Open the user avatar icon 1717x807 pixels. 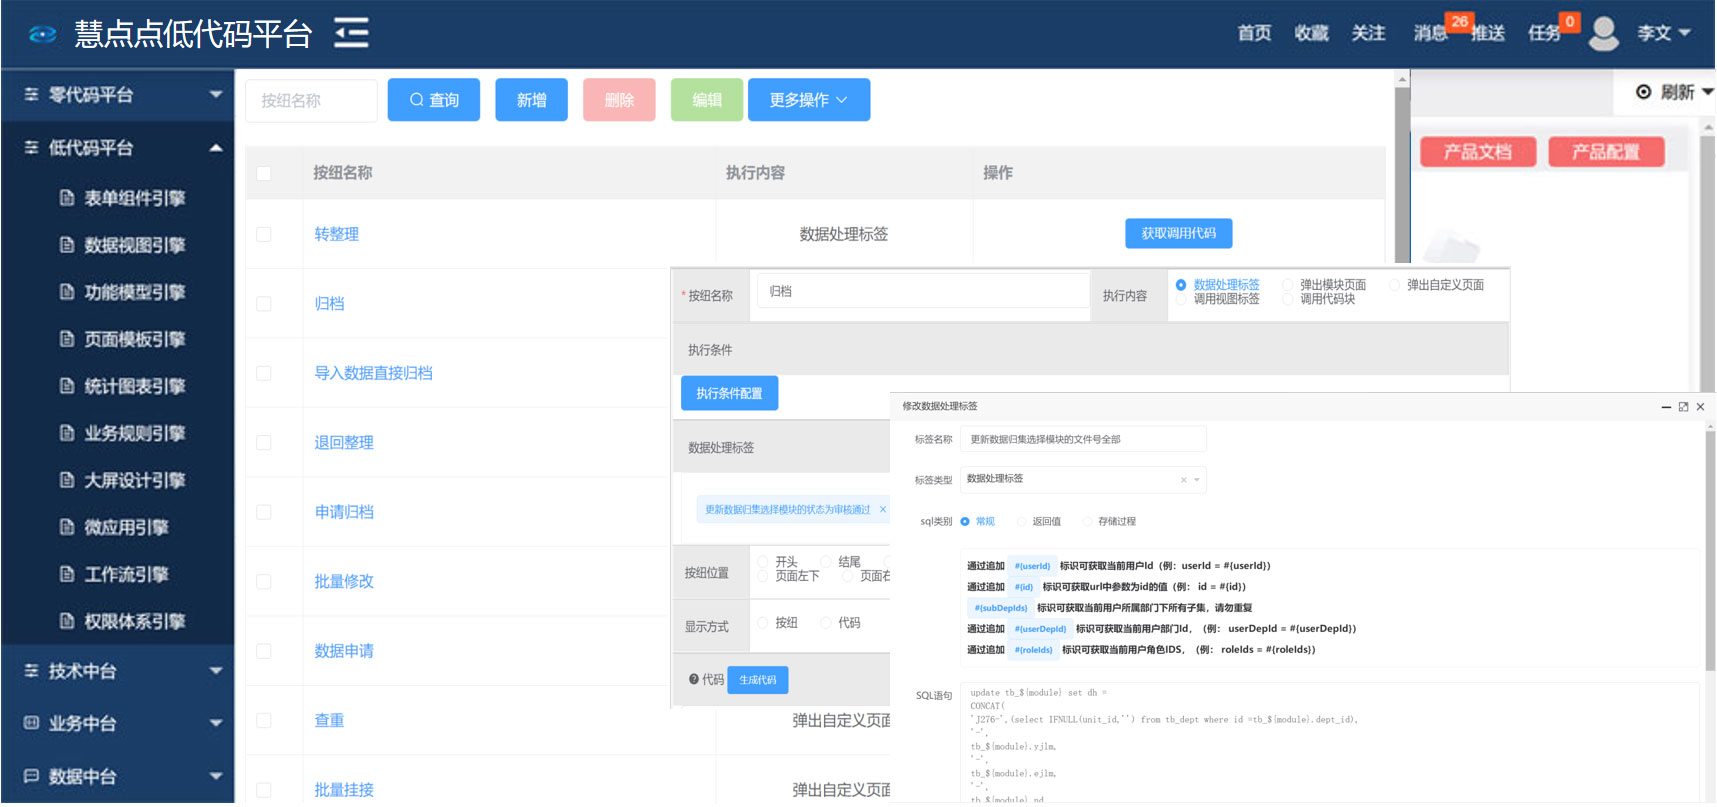pos(1604,33)
